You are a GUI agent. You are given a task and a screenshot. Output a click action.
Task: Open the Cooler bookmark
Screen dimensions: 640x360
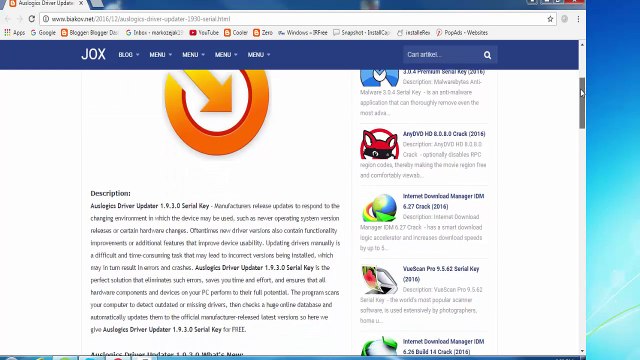[236, 33]
